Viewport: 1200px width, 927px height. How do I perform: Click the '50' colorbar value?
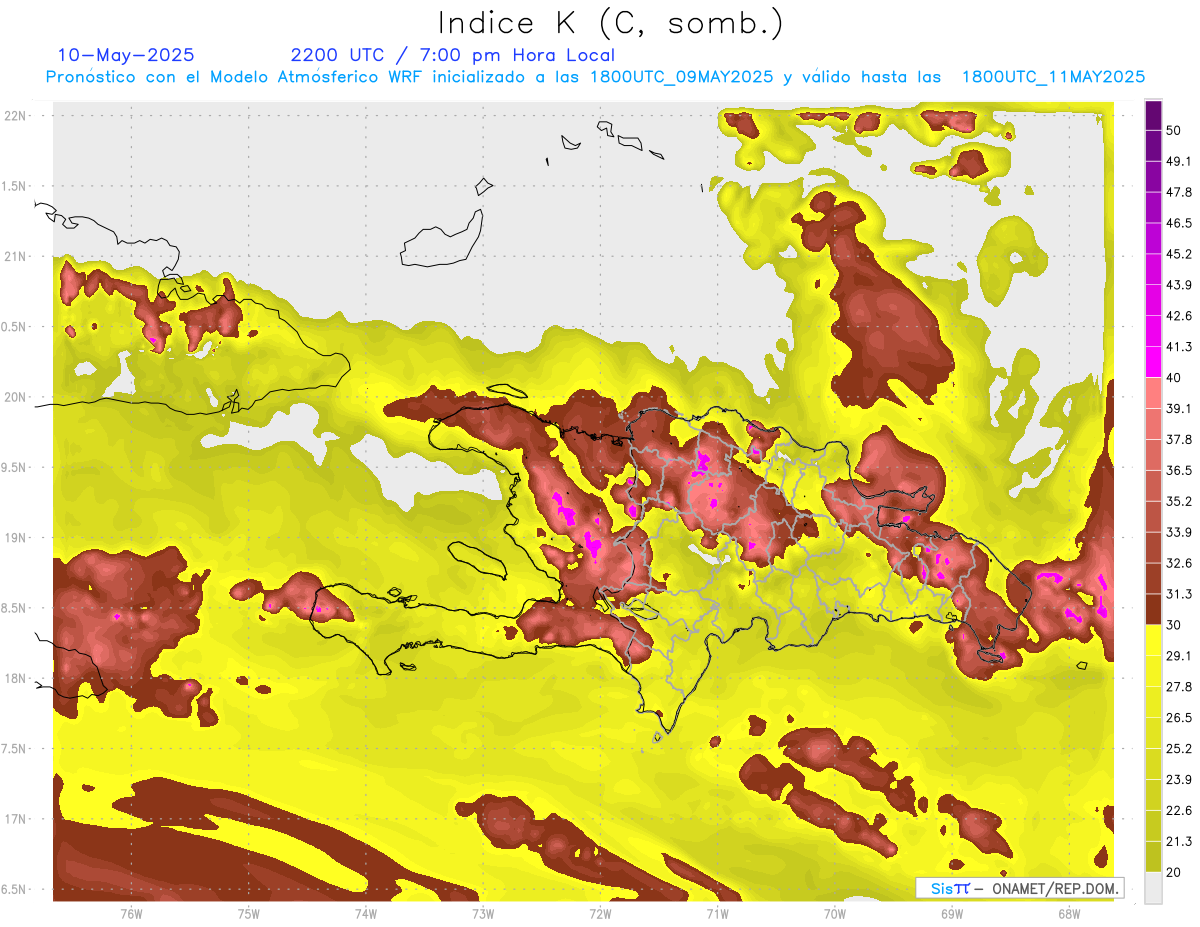click(x=1174, y=130)
